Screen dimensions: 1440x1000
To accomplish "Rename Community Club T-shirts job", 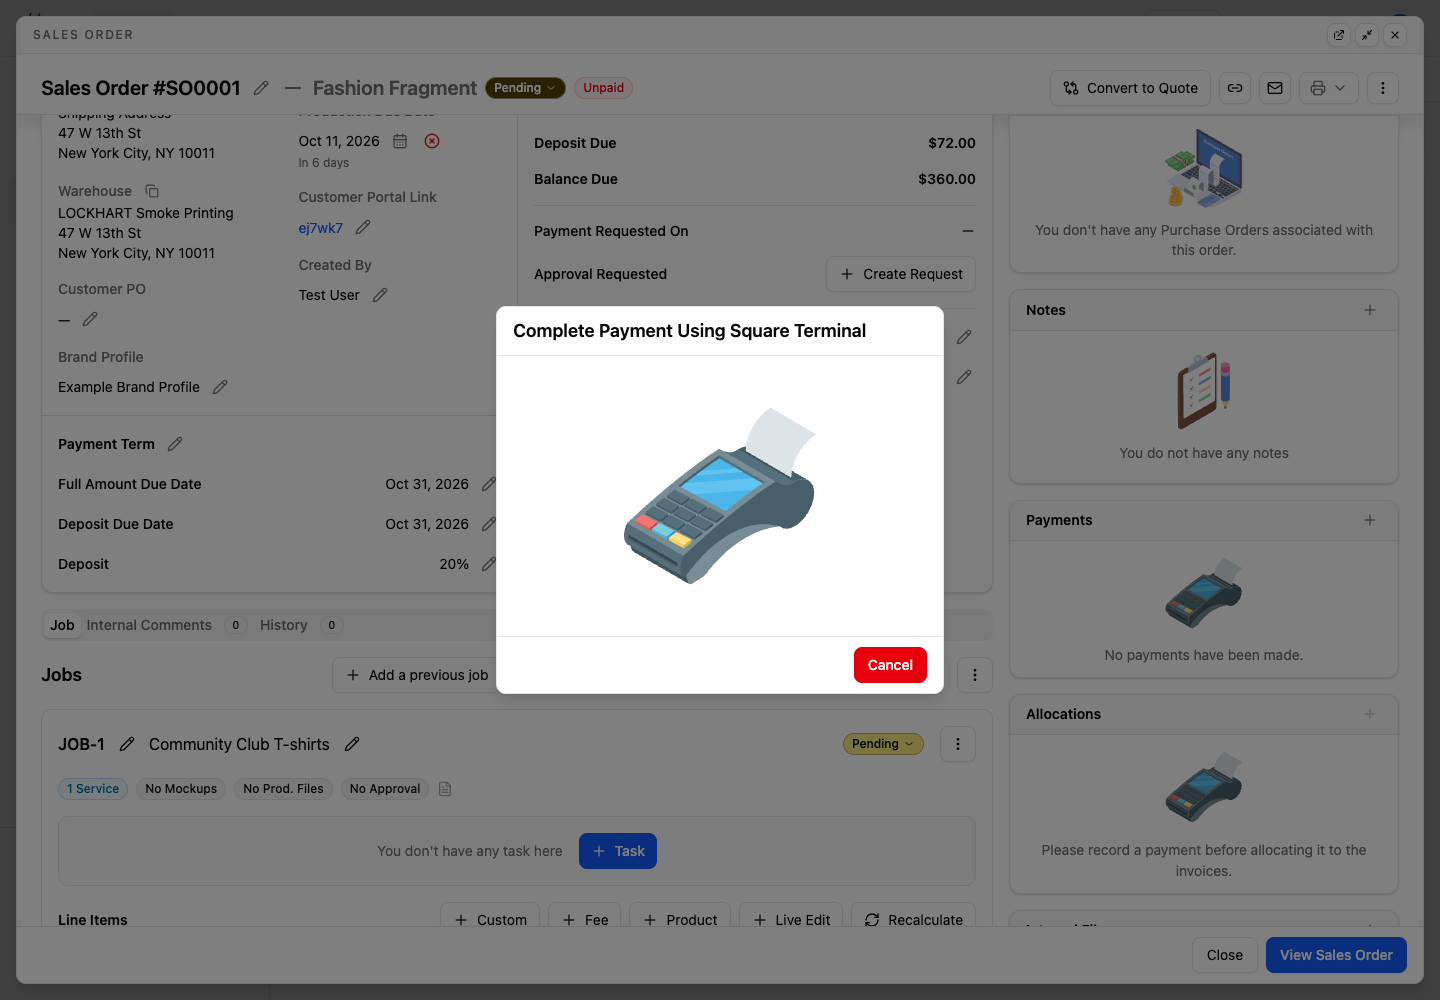I will 352,744.
